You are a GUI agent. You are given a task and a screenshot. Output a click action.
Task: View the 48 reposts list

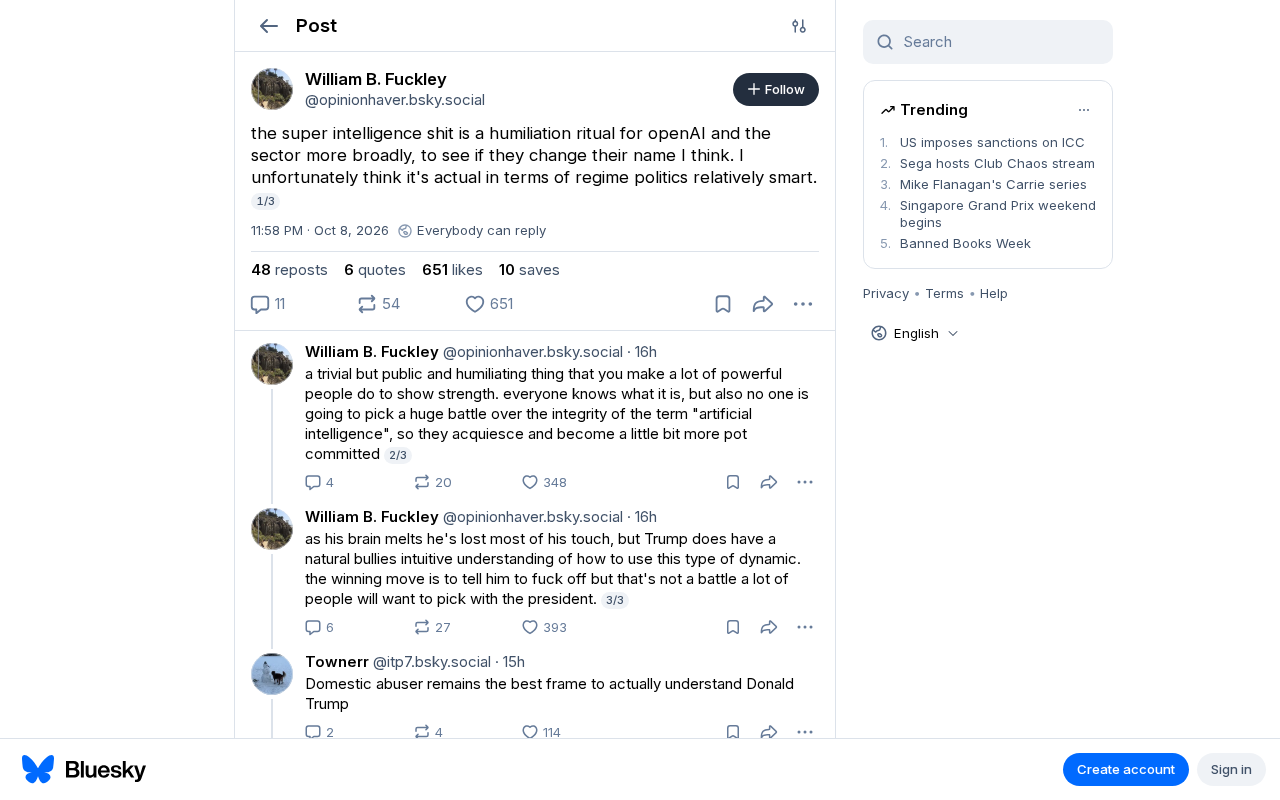pos(289,269)
